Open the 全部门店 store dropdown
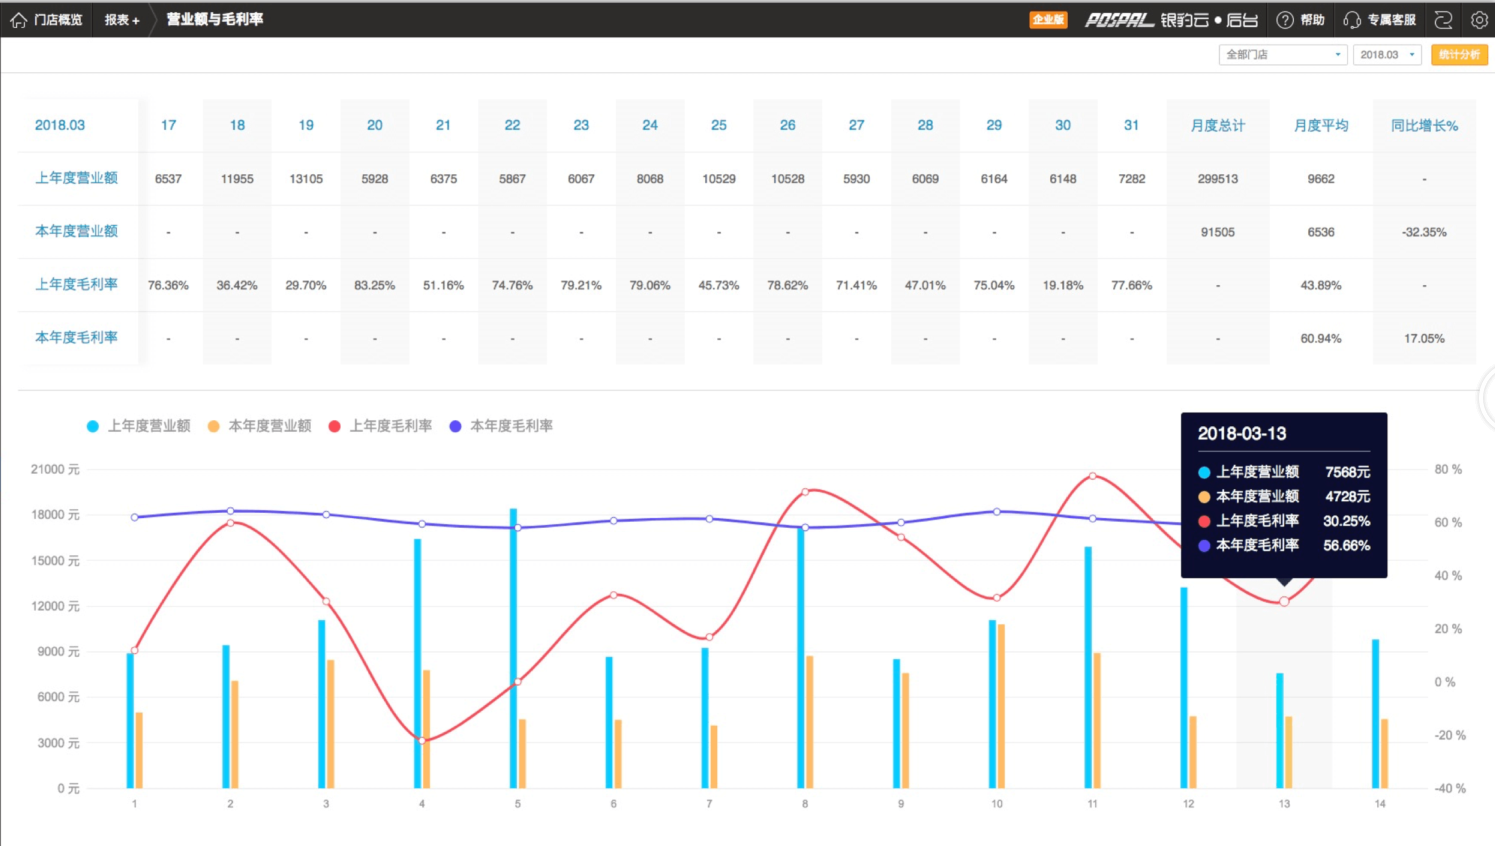Image resolution: width=1495 pixels, height=846 pixels. tap(1283, 55)
